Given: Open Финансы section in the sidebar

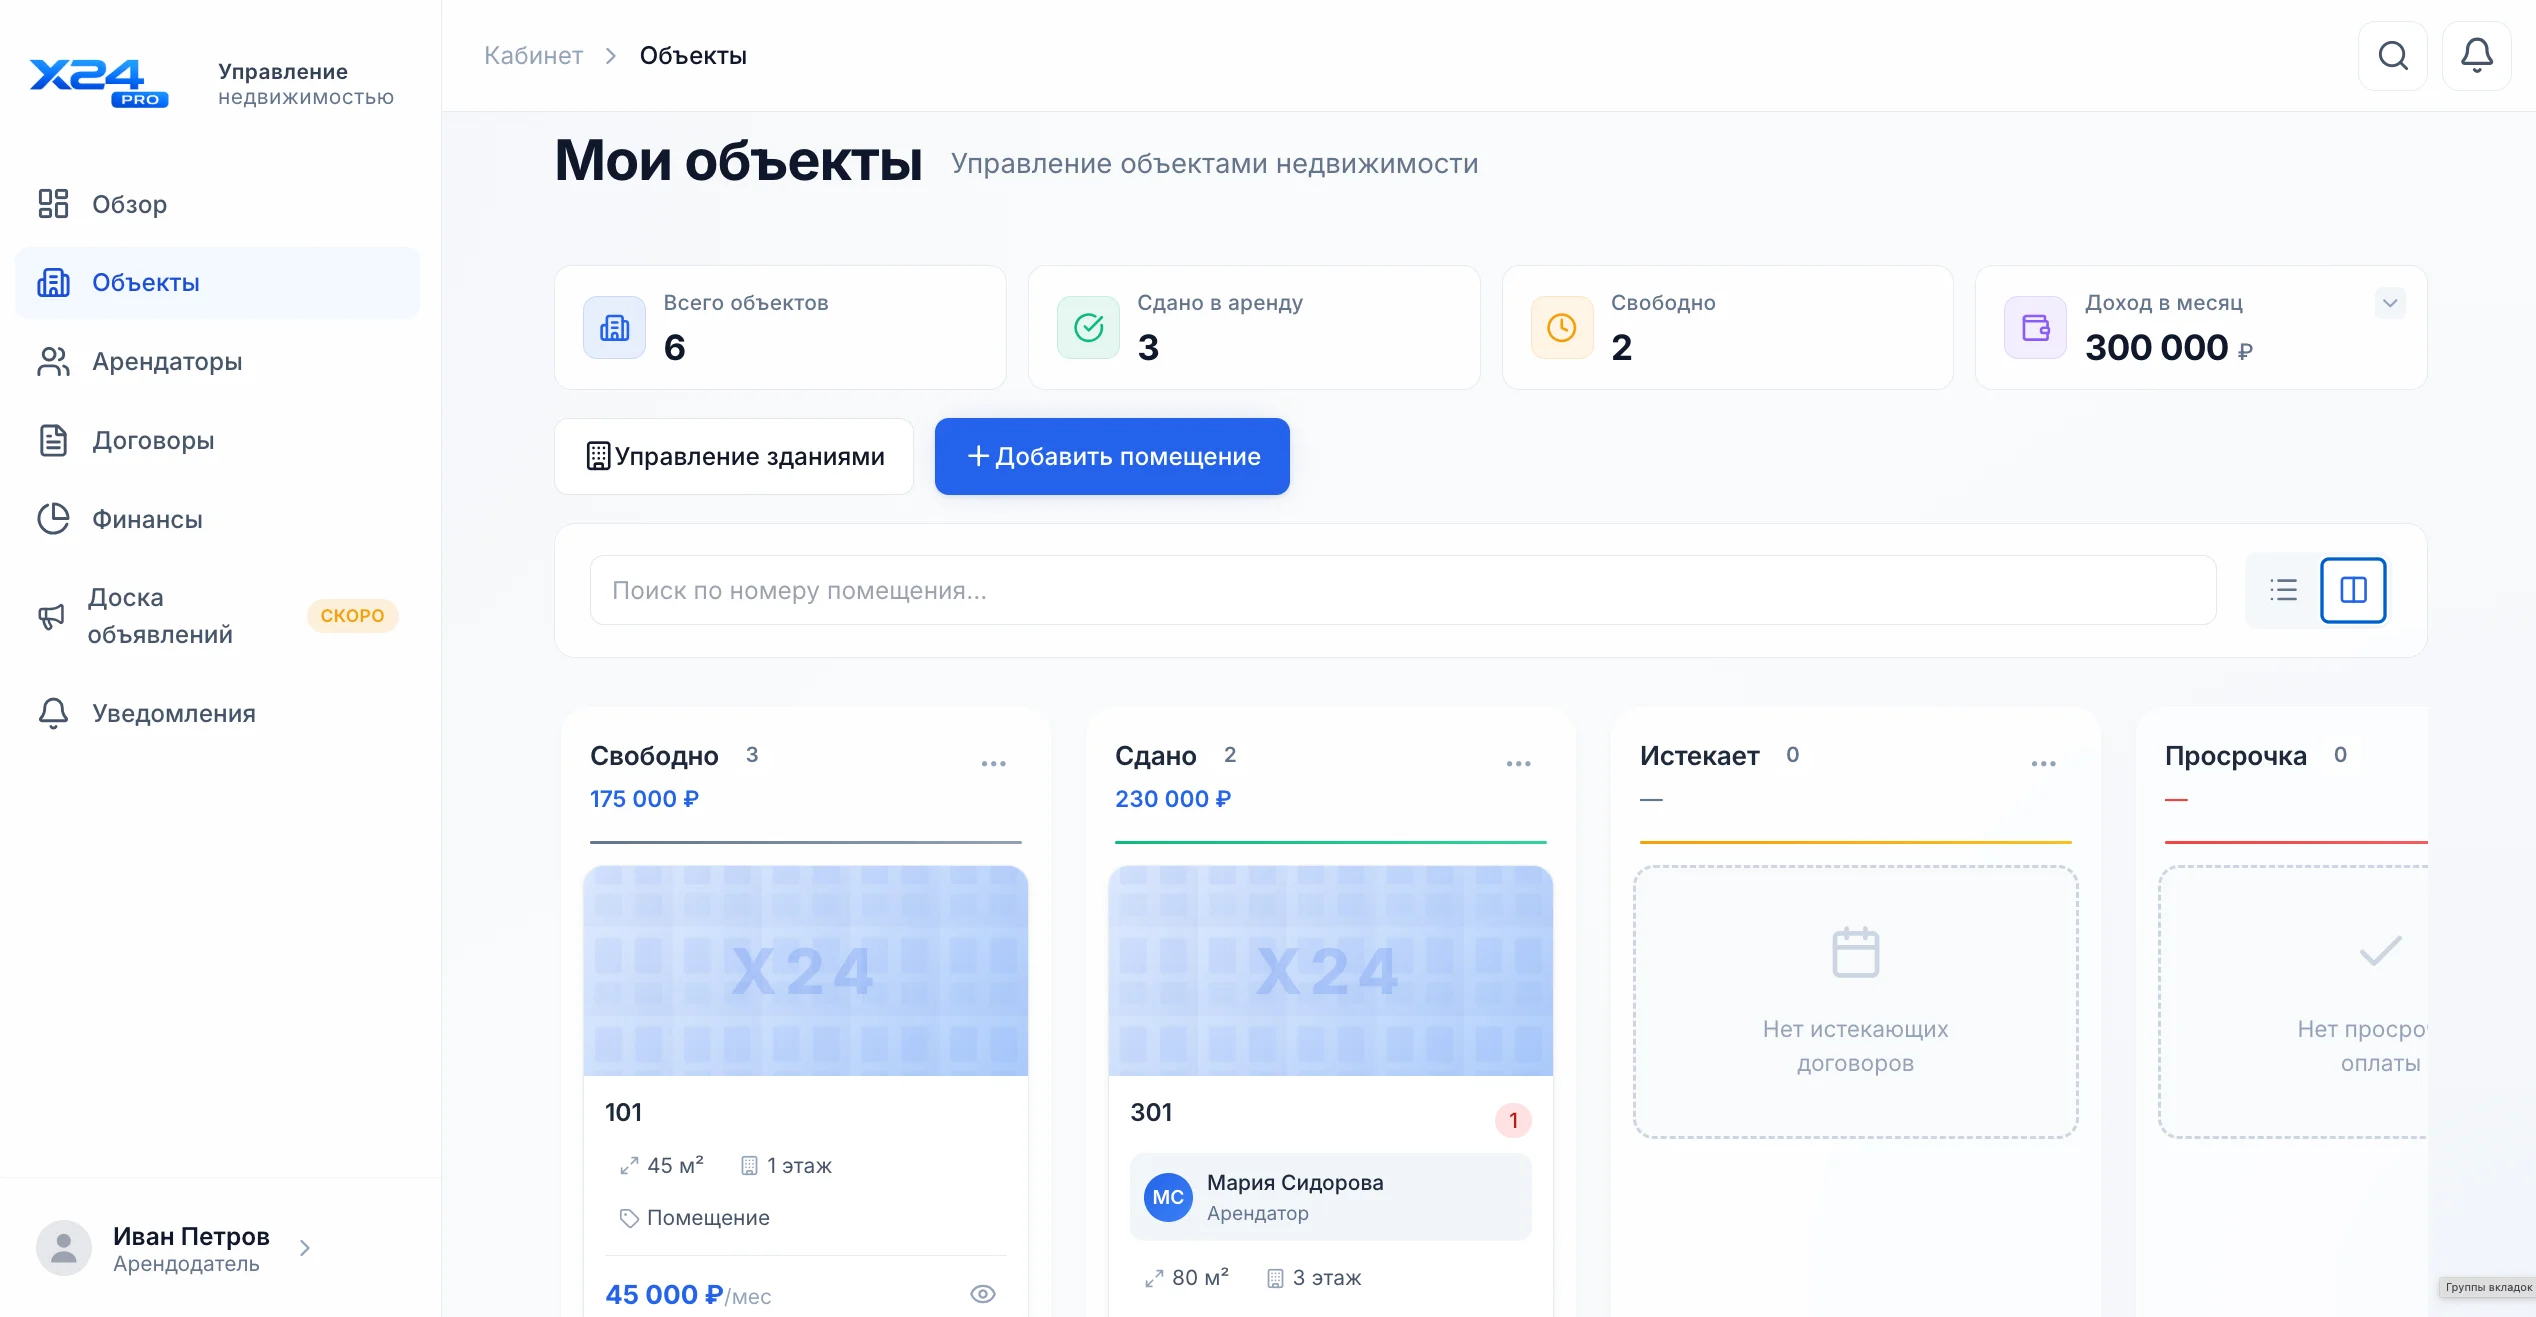Looking at the screenshot, I should 147,519.
